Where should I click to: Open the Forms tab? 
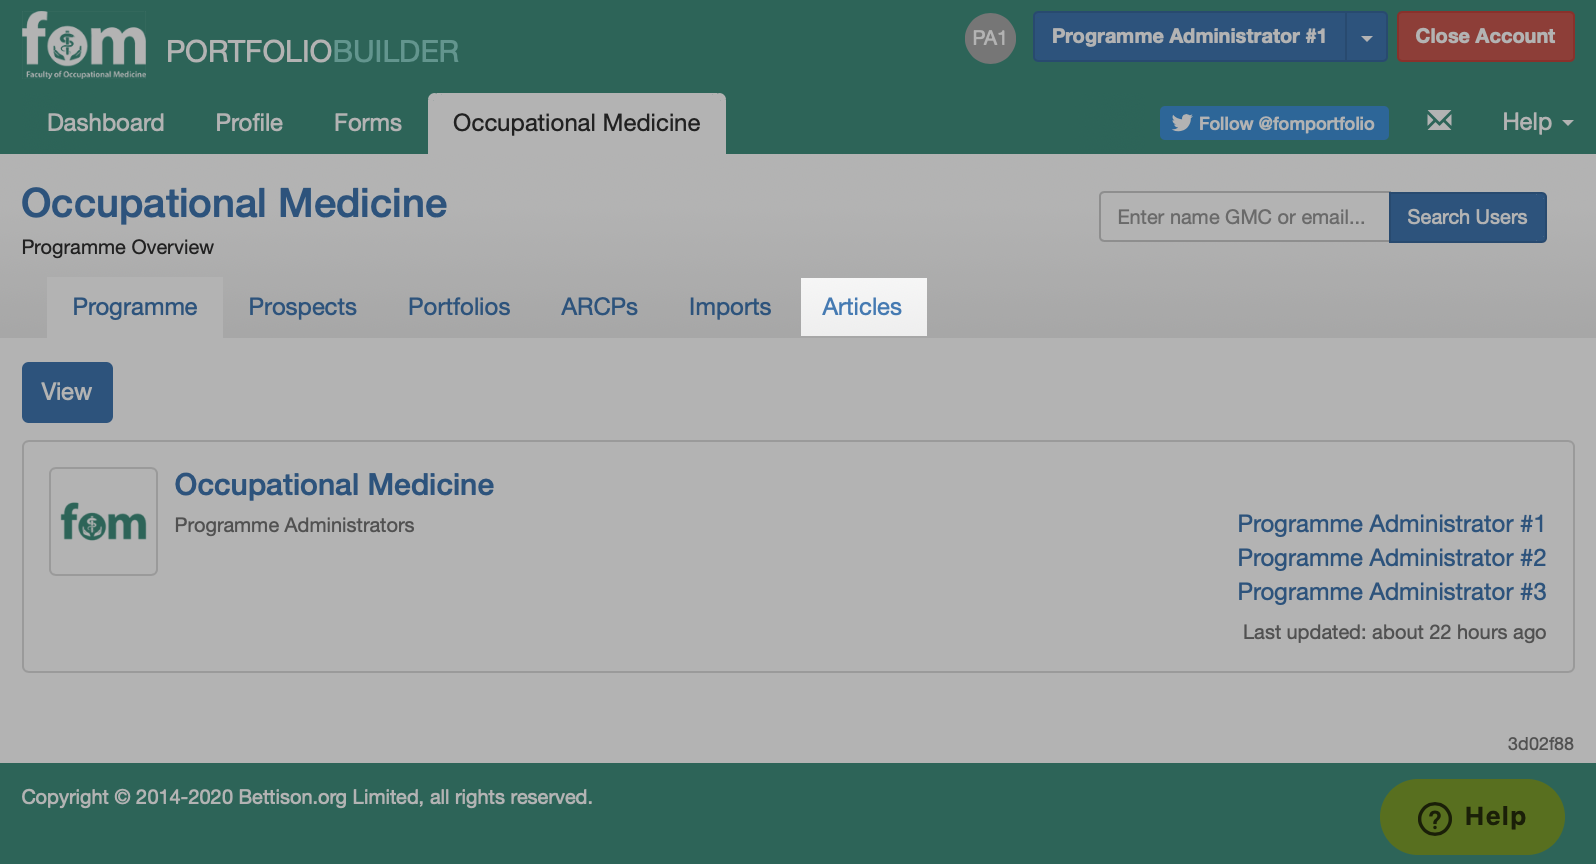[x=368, y=123]
